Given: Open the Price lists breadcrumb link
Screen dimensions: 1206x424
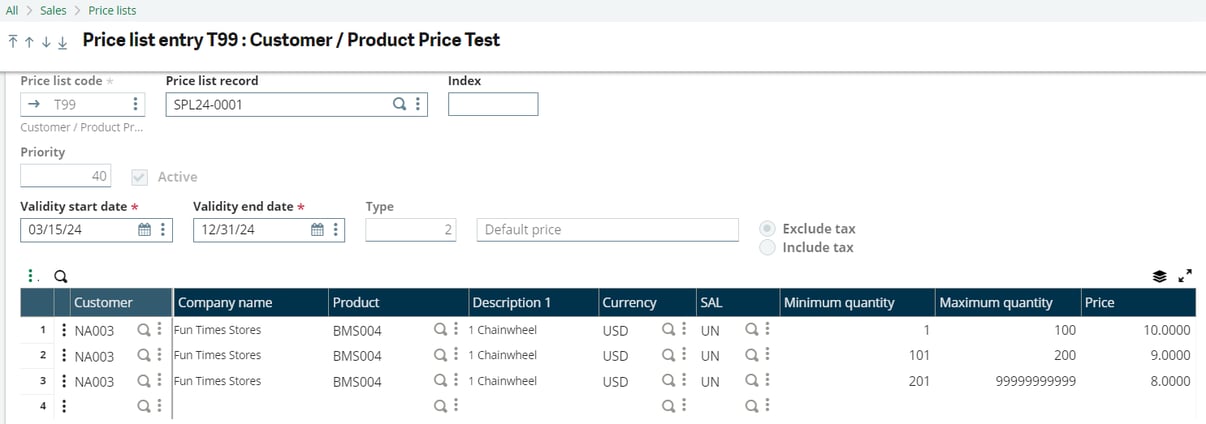Looking at the screenshot, I should [x=112, y=10].
